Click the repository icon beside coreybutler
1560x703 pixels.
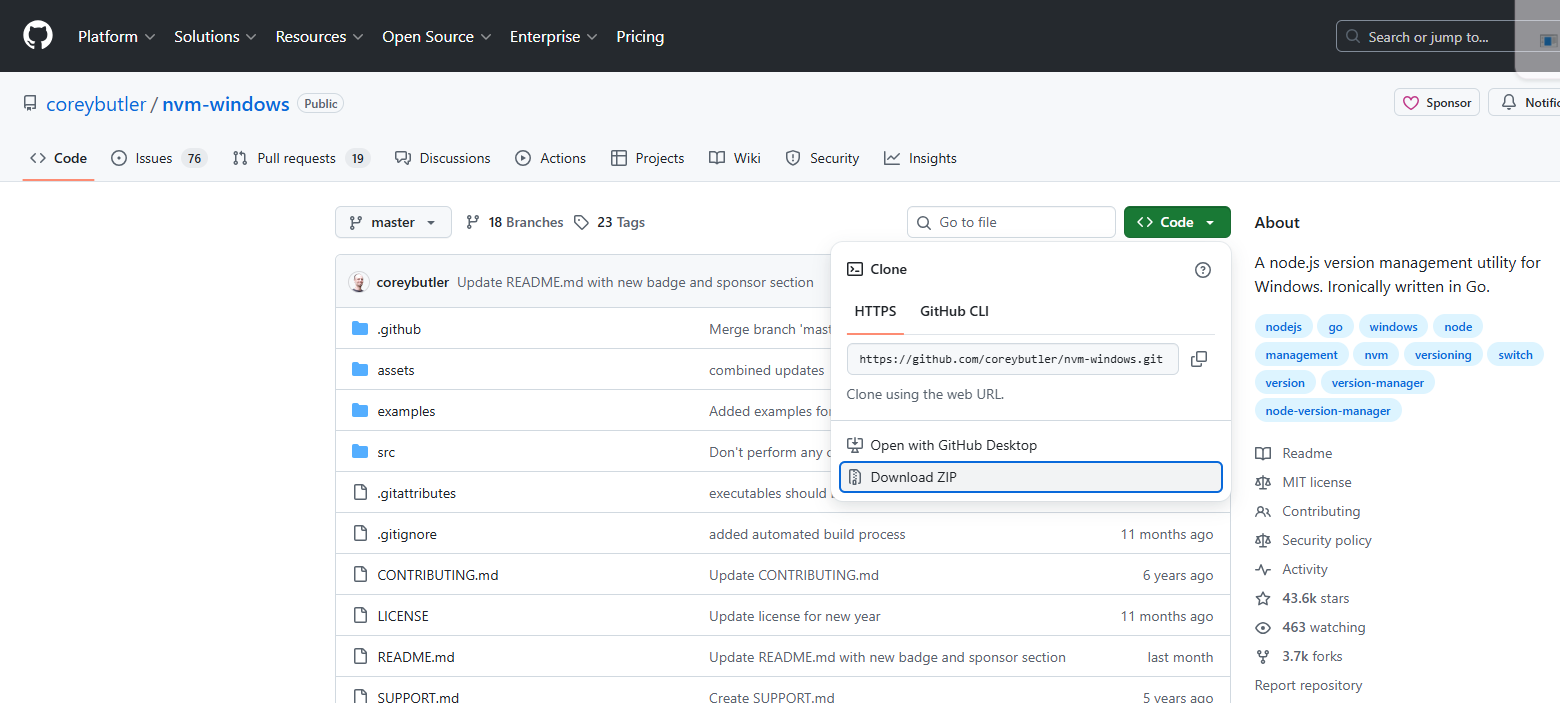click(30, 104)
